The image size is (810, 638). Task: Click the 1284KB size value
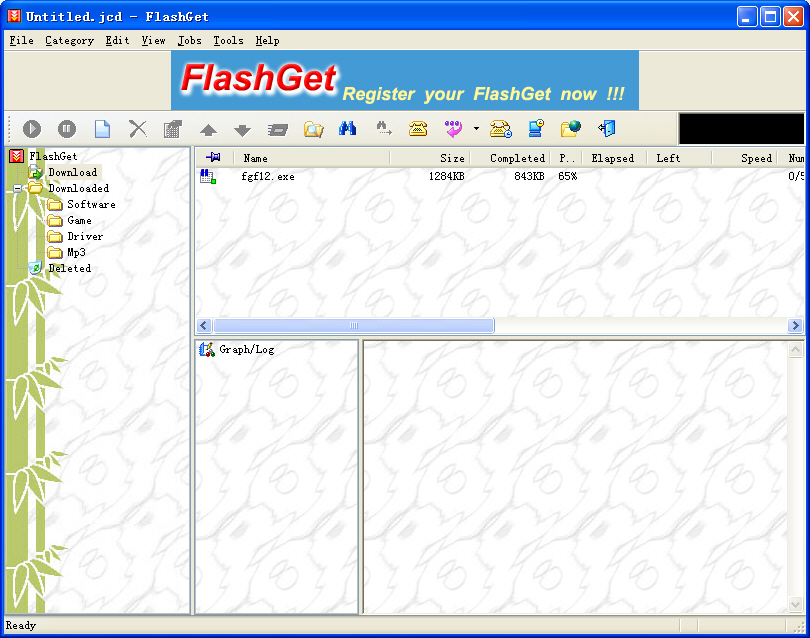pyautogui.click(x=446, y=176)
